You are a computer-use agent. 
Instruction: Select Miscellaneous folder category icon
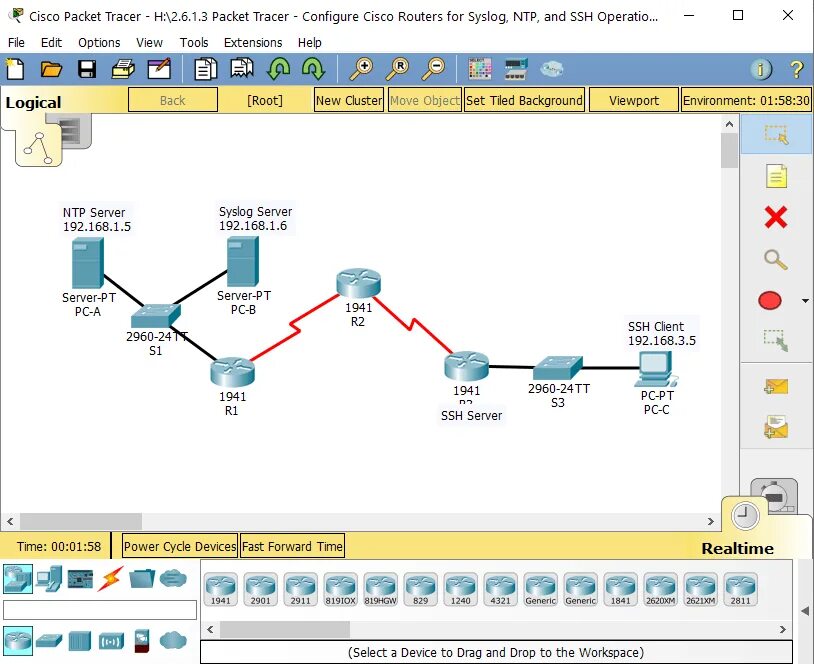(x=142, y=578)
